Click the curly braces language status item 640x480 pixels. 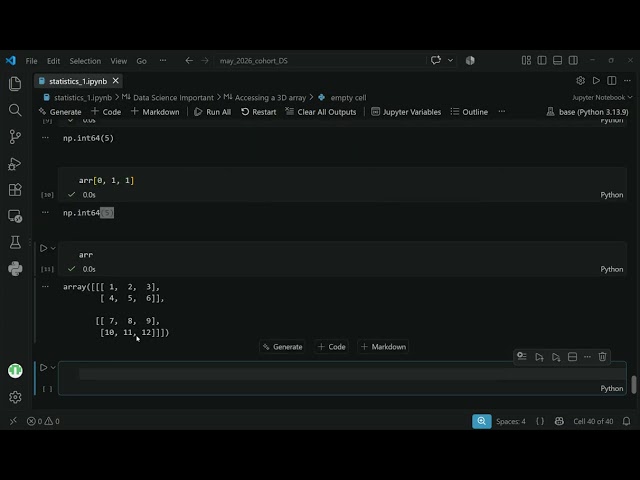(x=540, y=421)
